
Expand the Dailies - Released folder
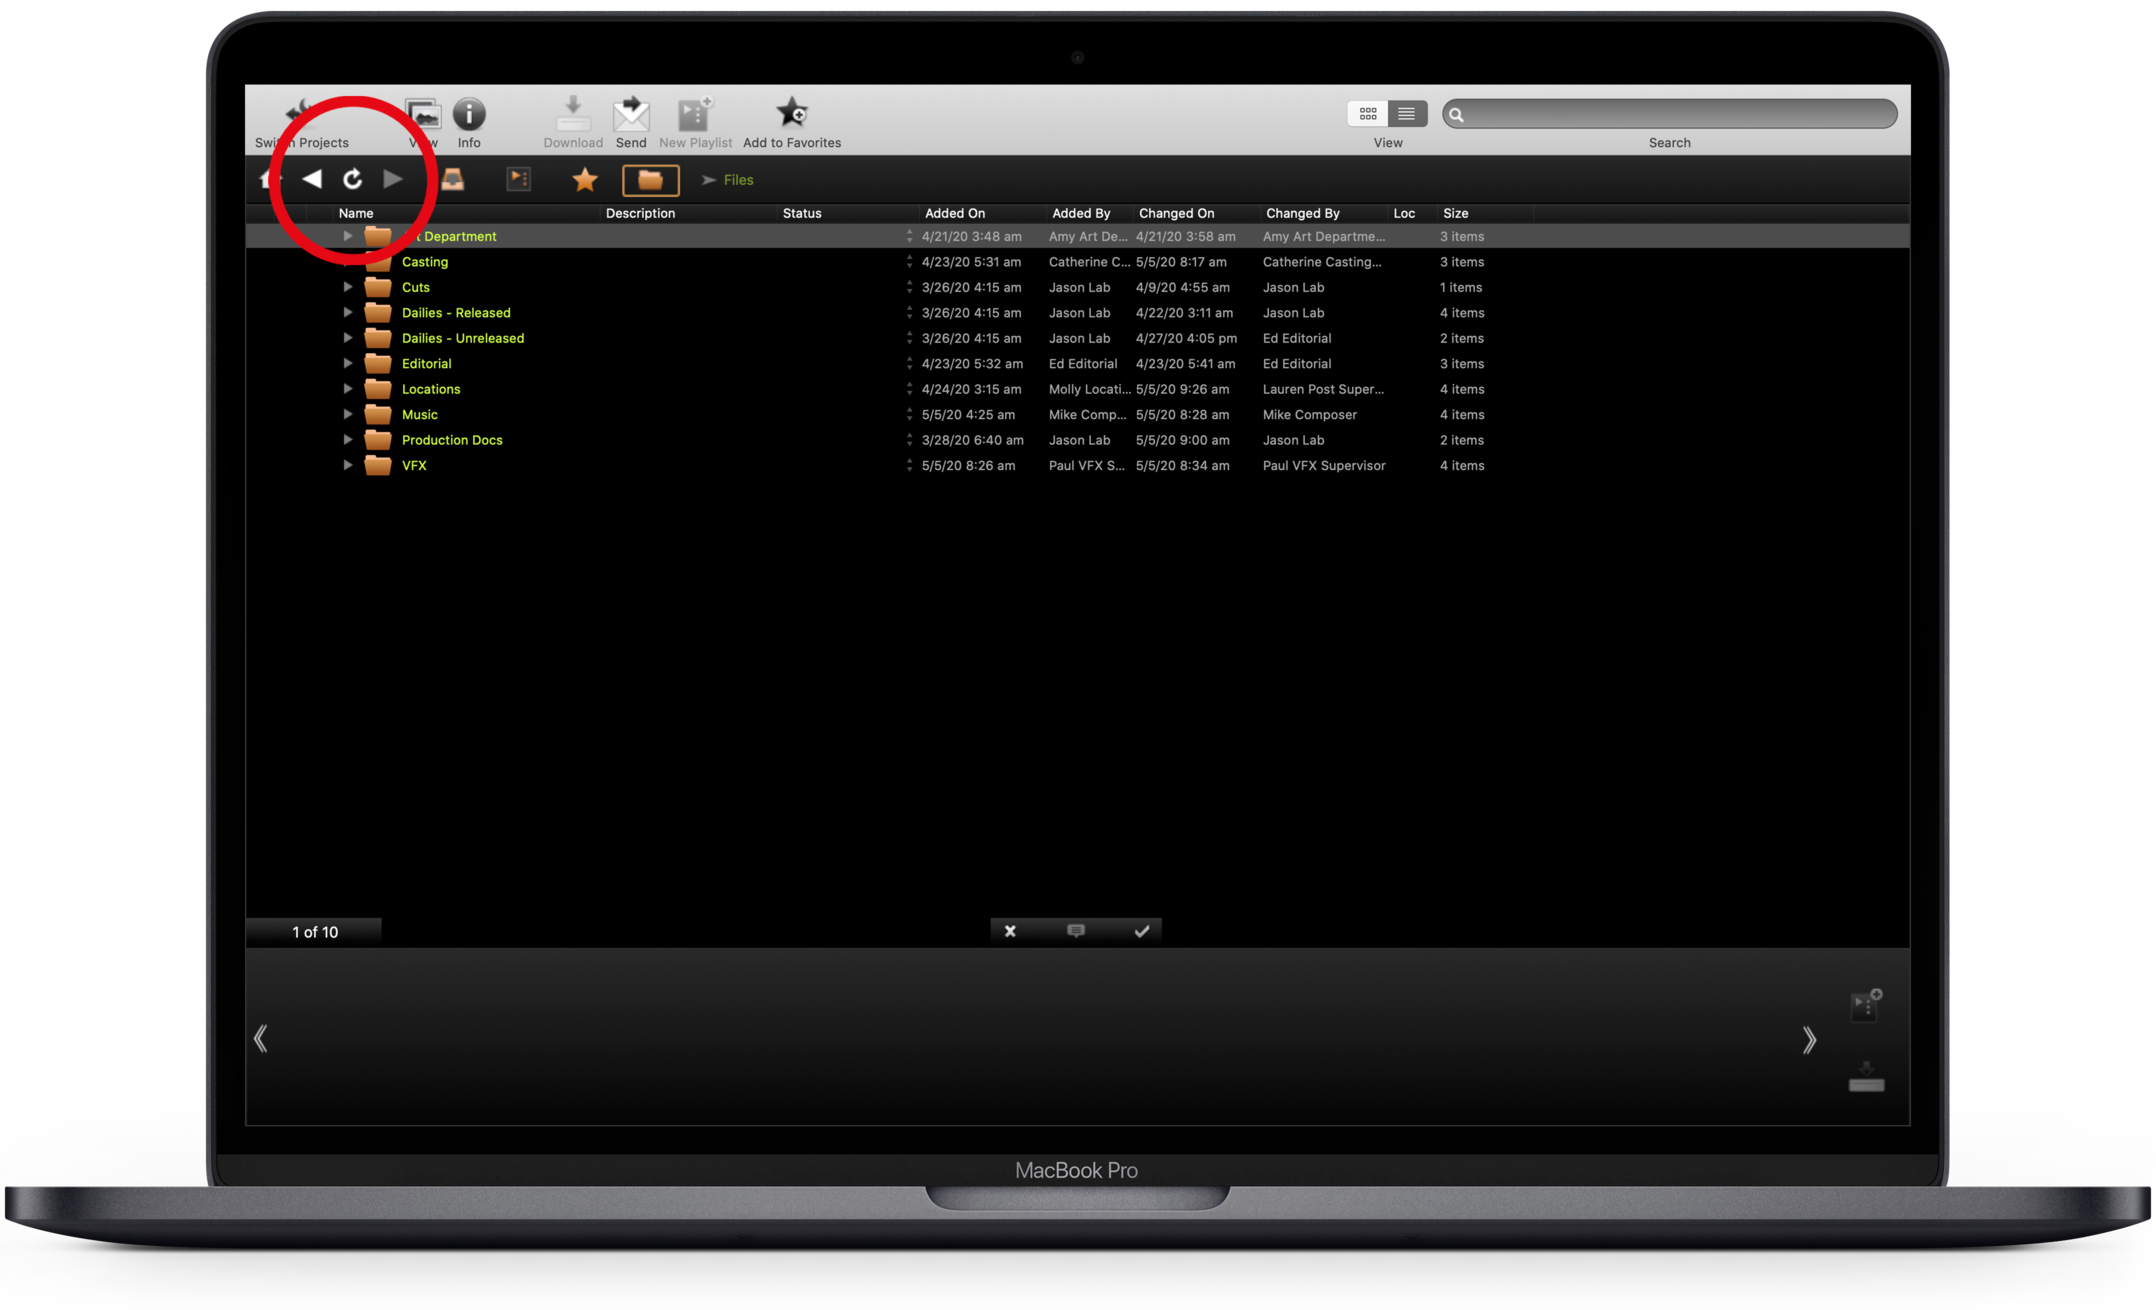click(x=347, y=313)
